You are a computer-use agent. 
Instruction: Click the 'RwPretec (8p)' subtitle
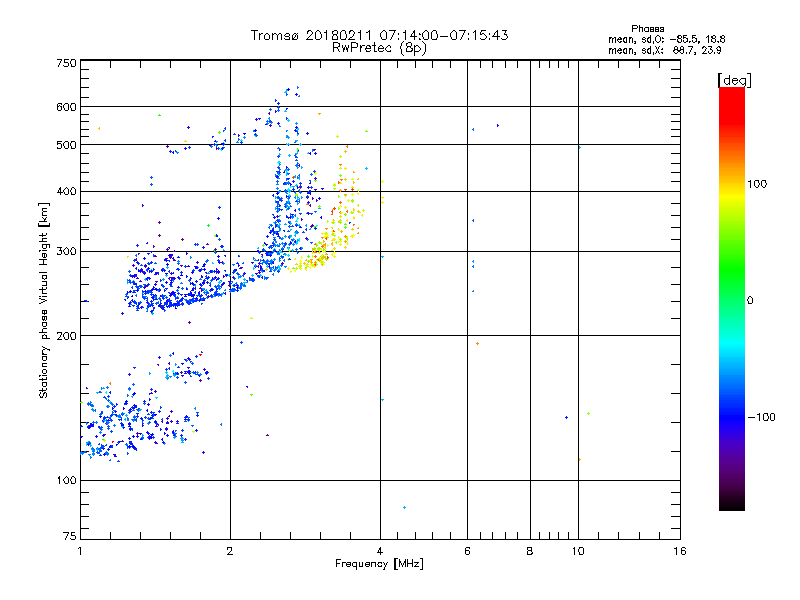[379, 48]
